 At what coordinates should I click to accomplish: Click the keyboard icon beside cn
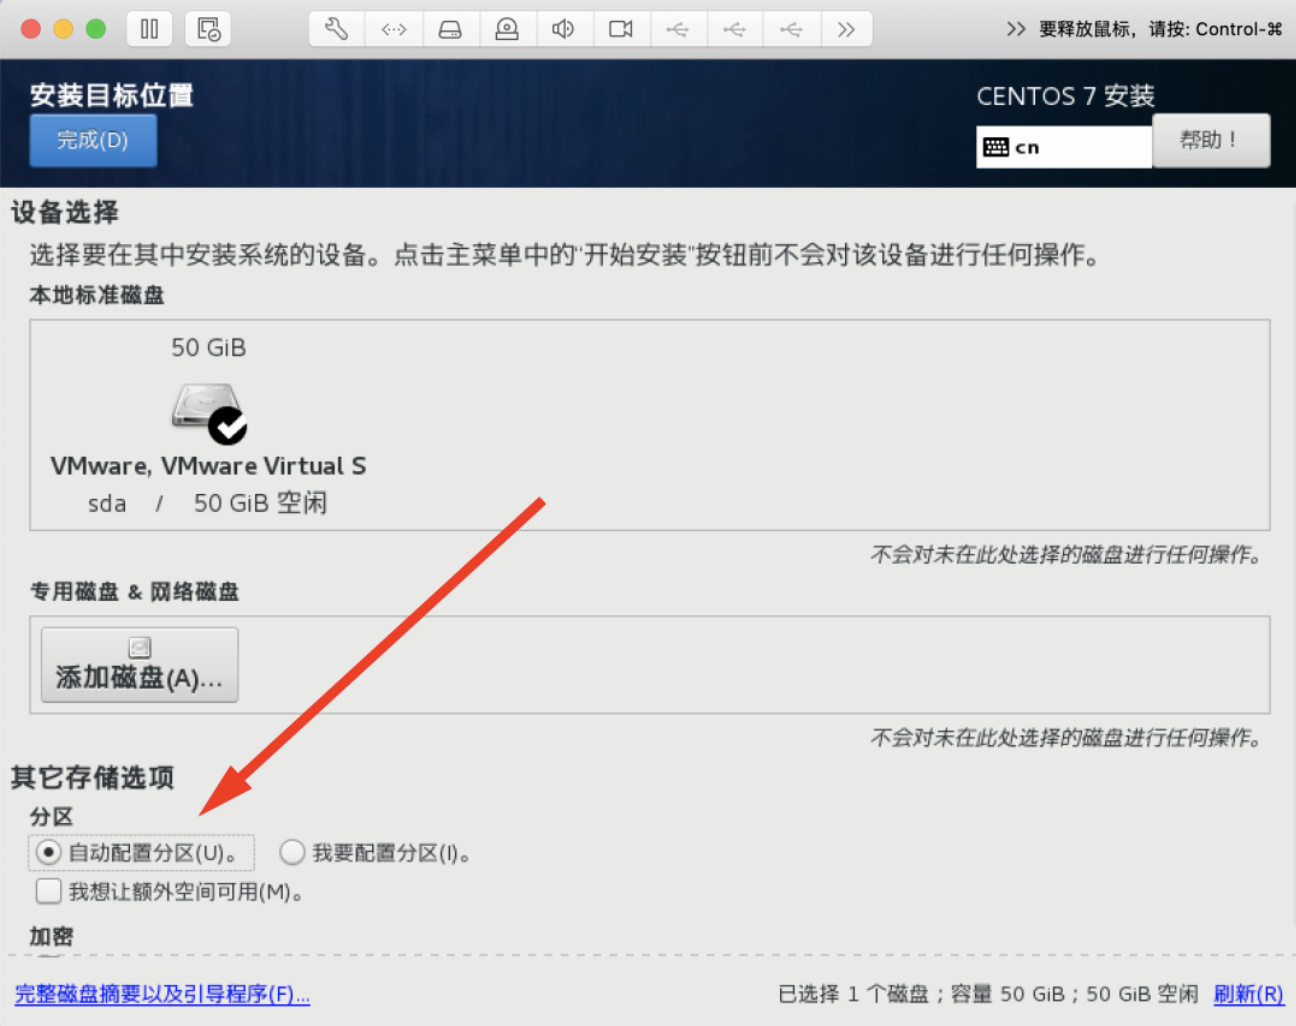click(996, 147)
